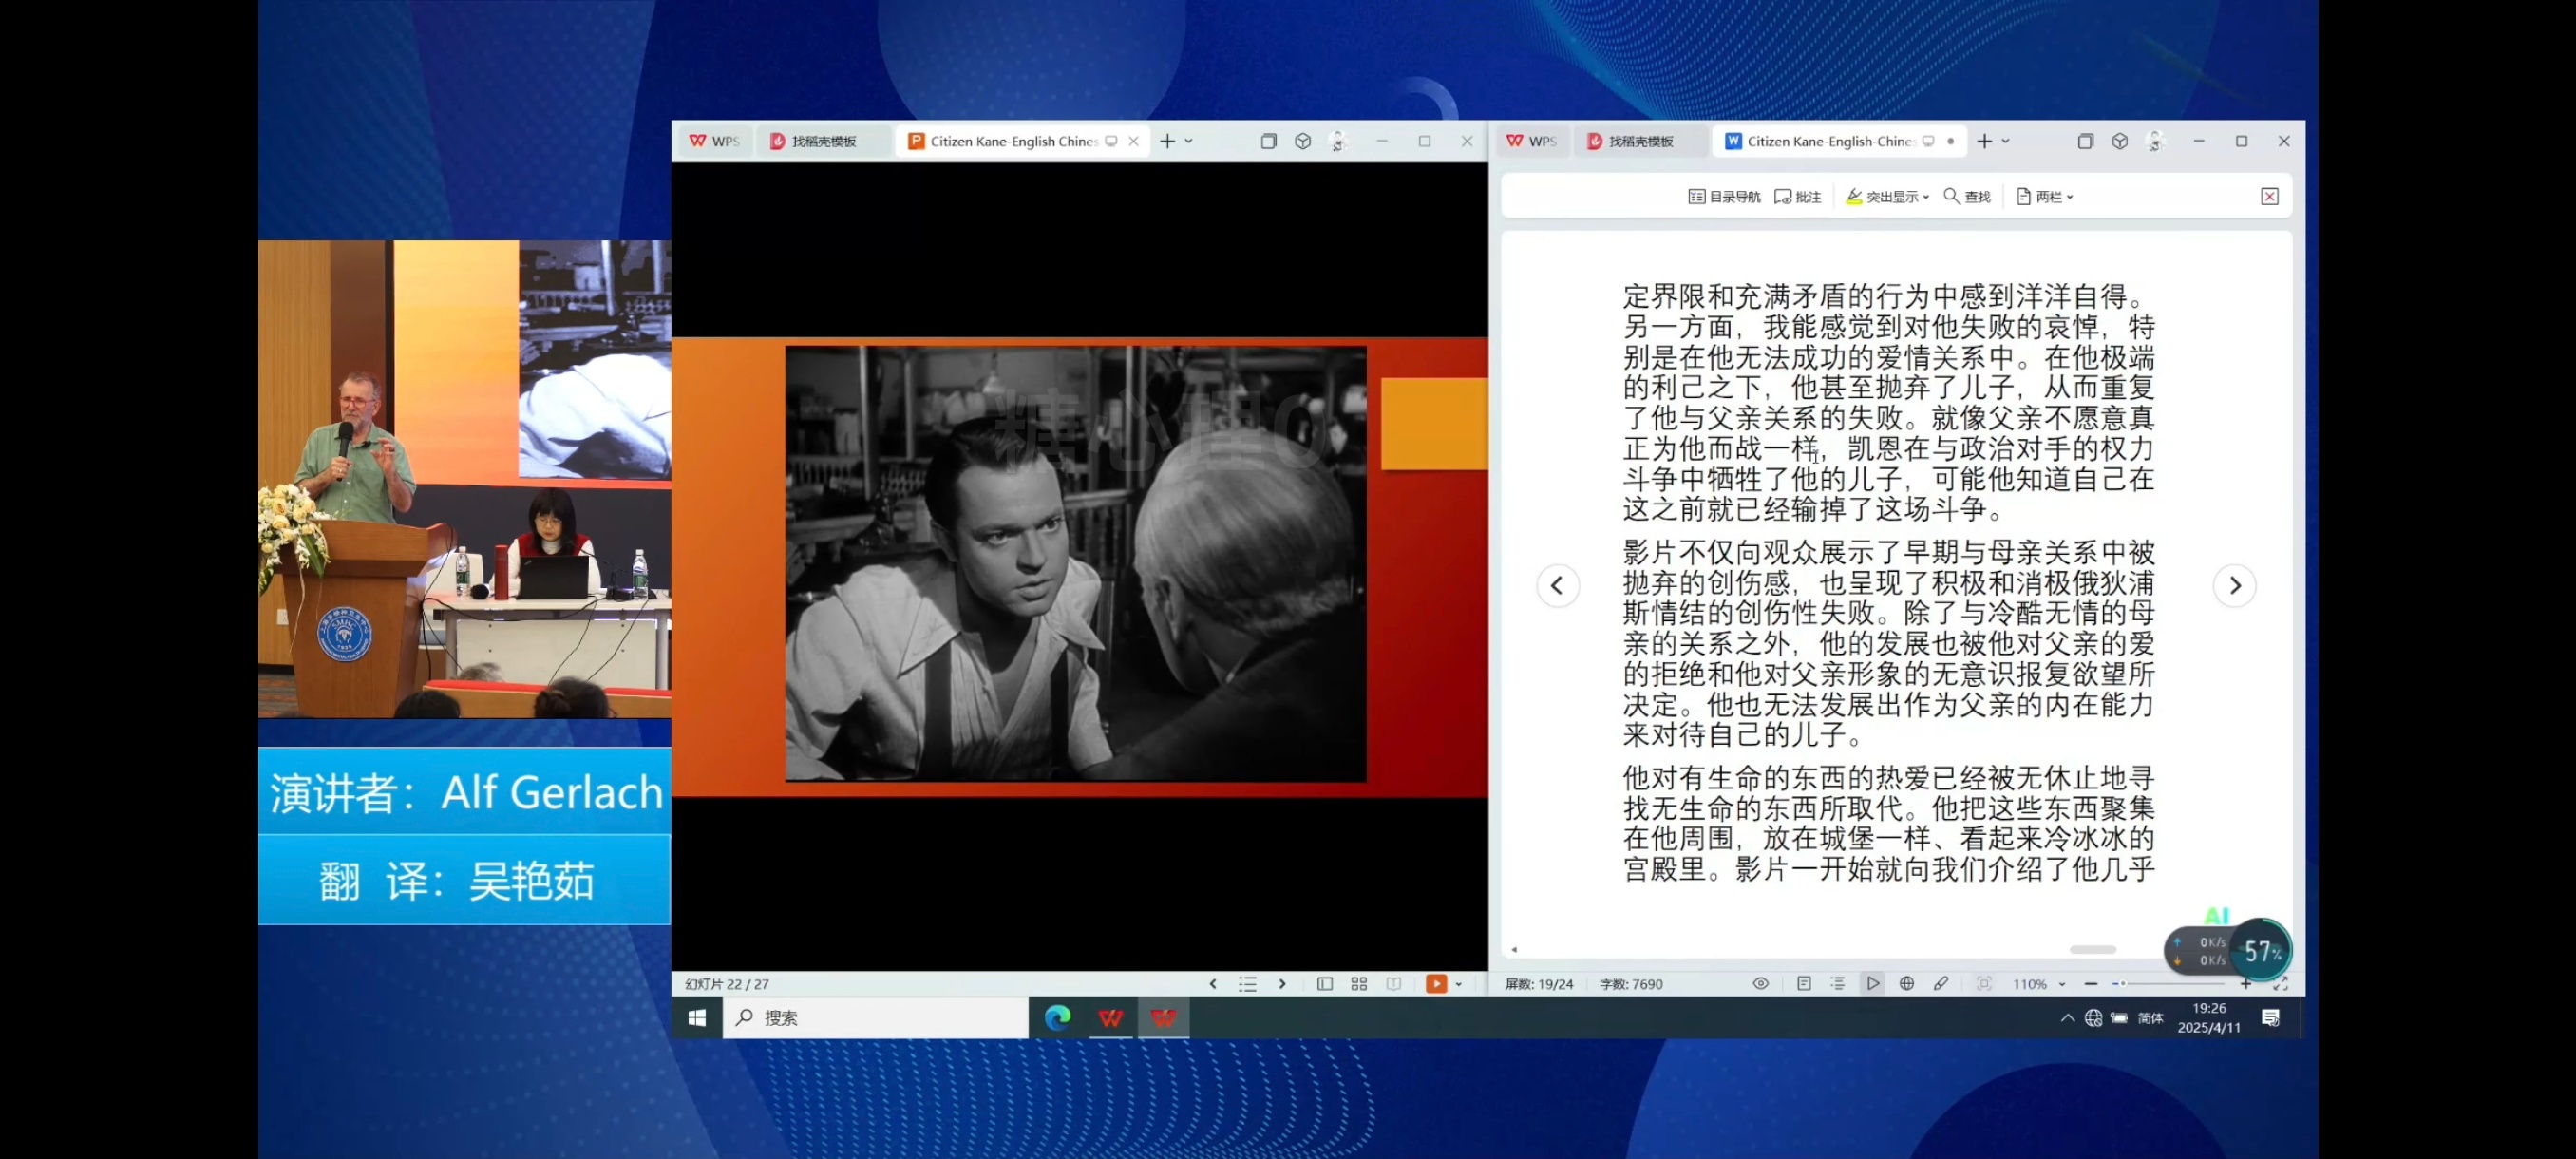Enter fullscreen via expand arrows icon
This screenshot has width=2576, height=1159.
[x=2281, y=984]
